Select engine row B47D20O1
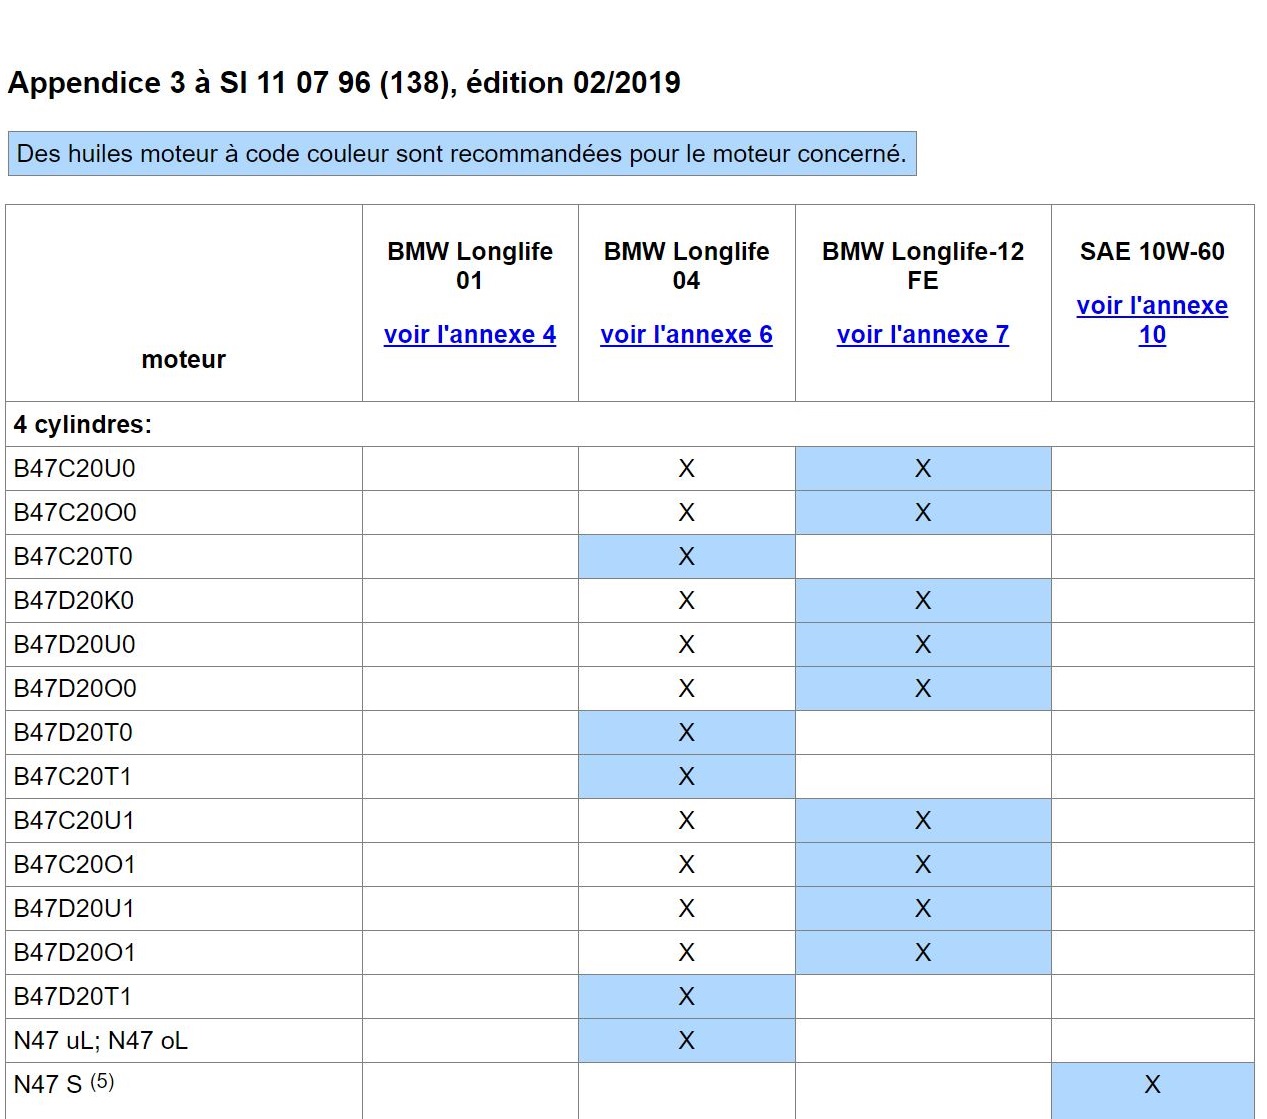 click(630, 952)
